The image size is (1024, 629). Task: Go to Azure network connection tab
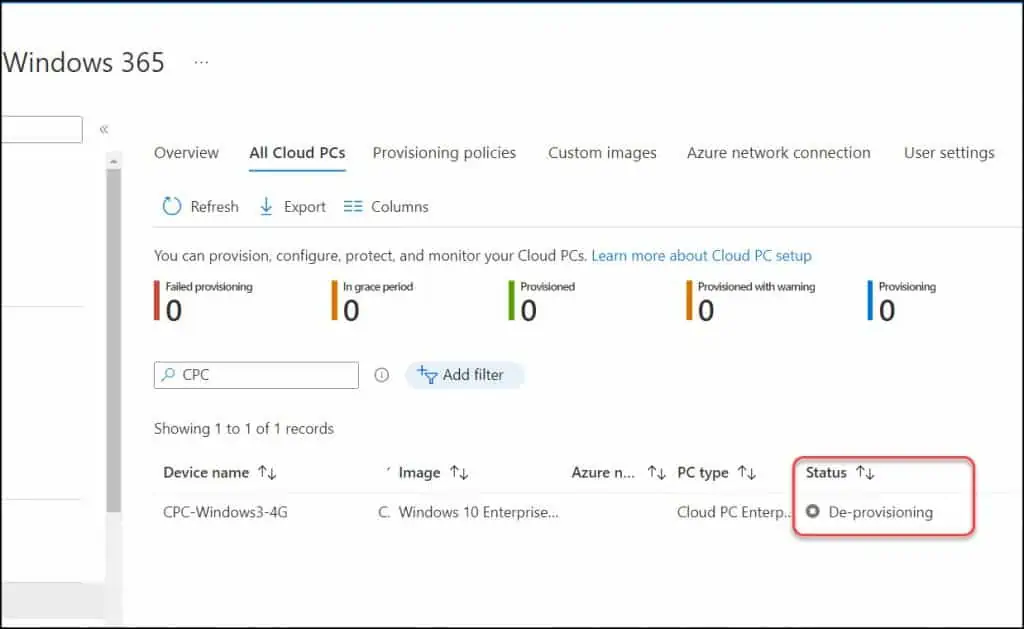click(x=778, y=153)
